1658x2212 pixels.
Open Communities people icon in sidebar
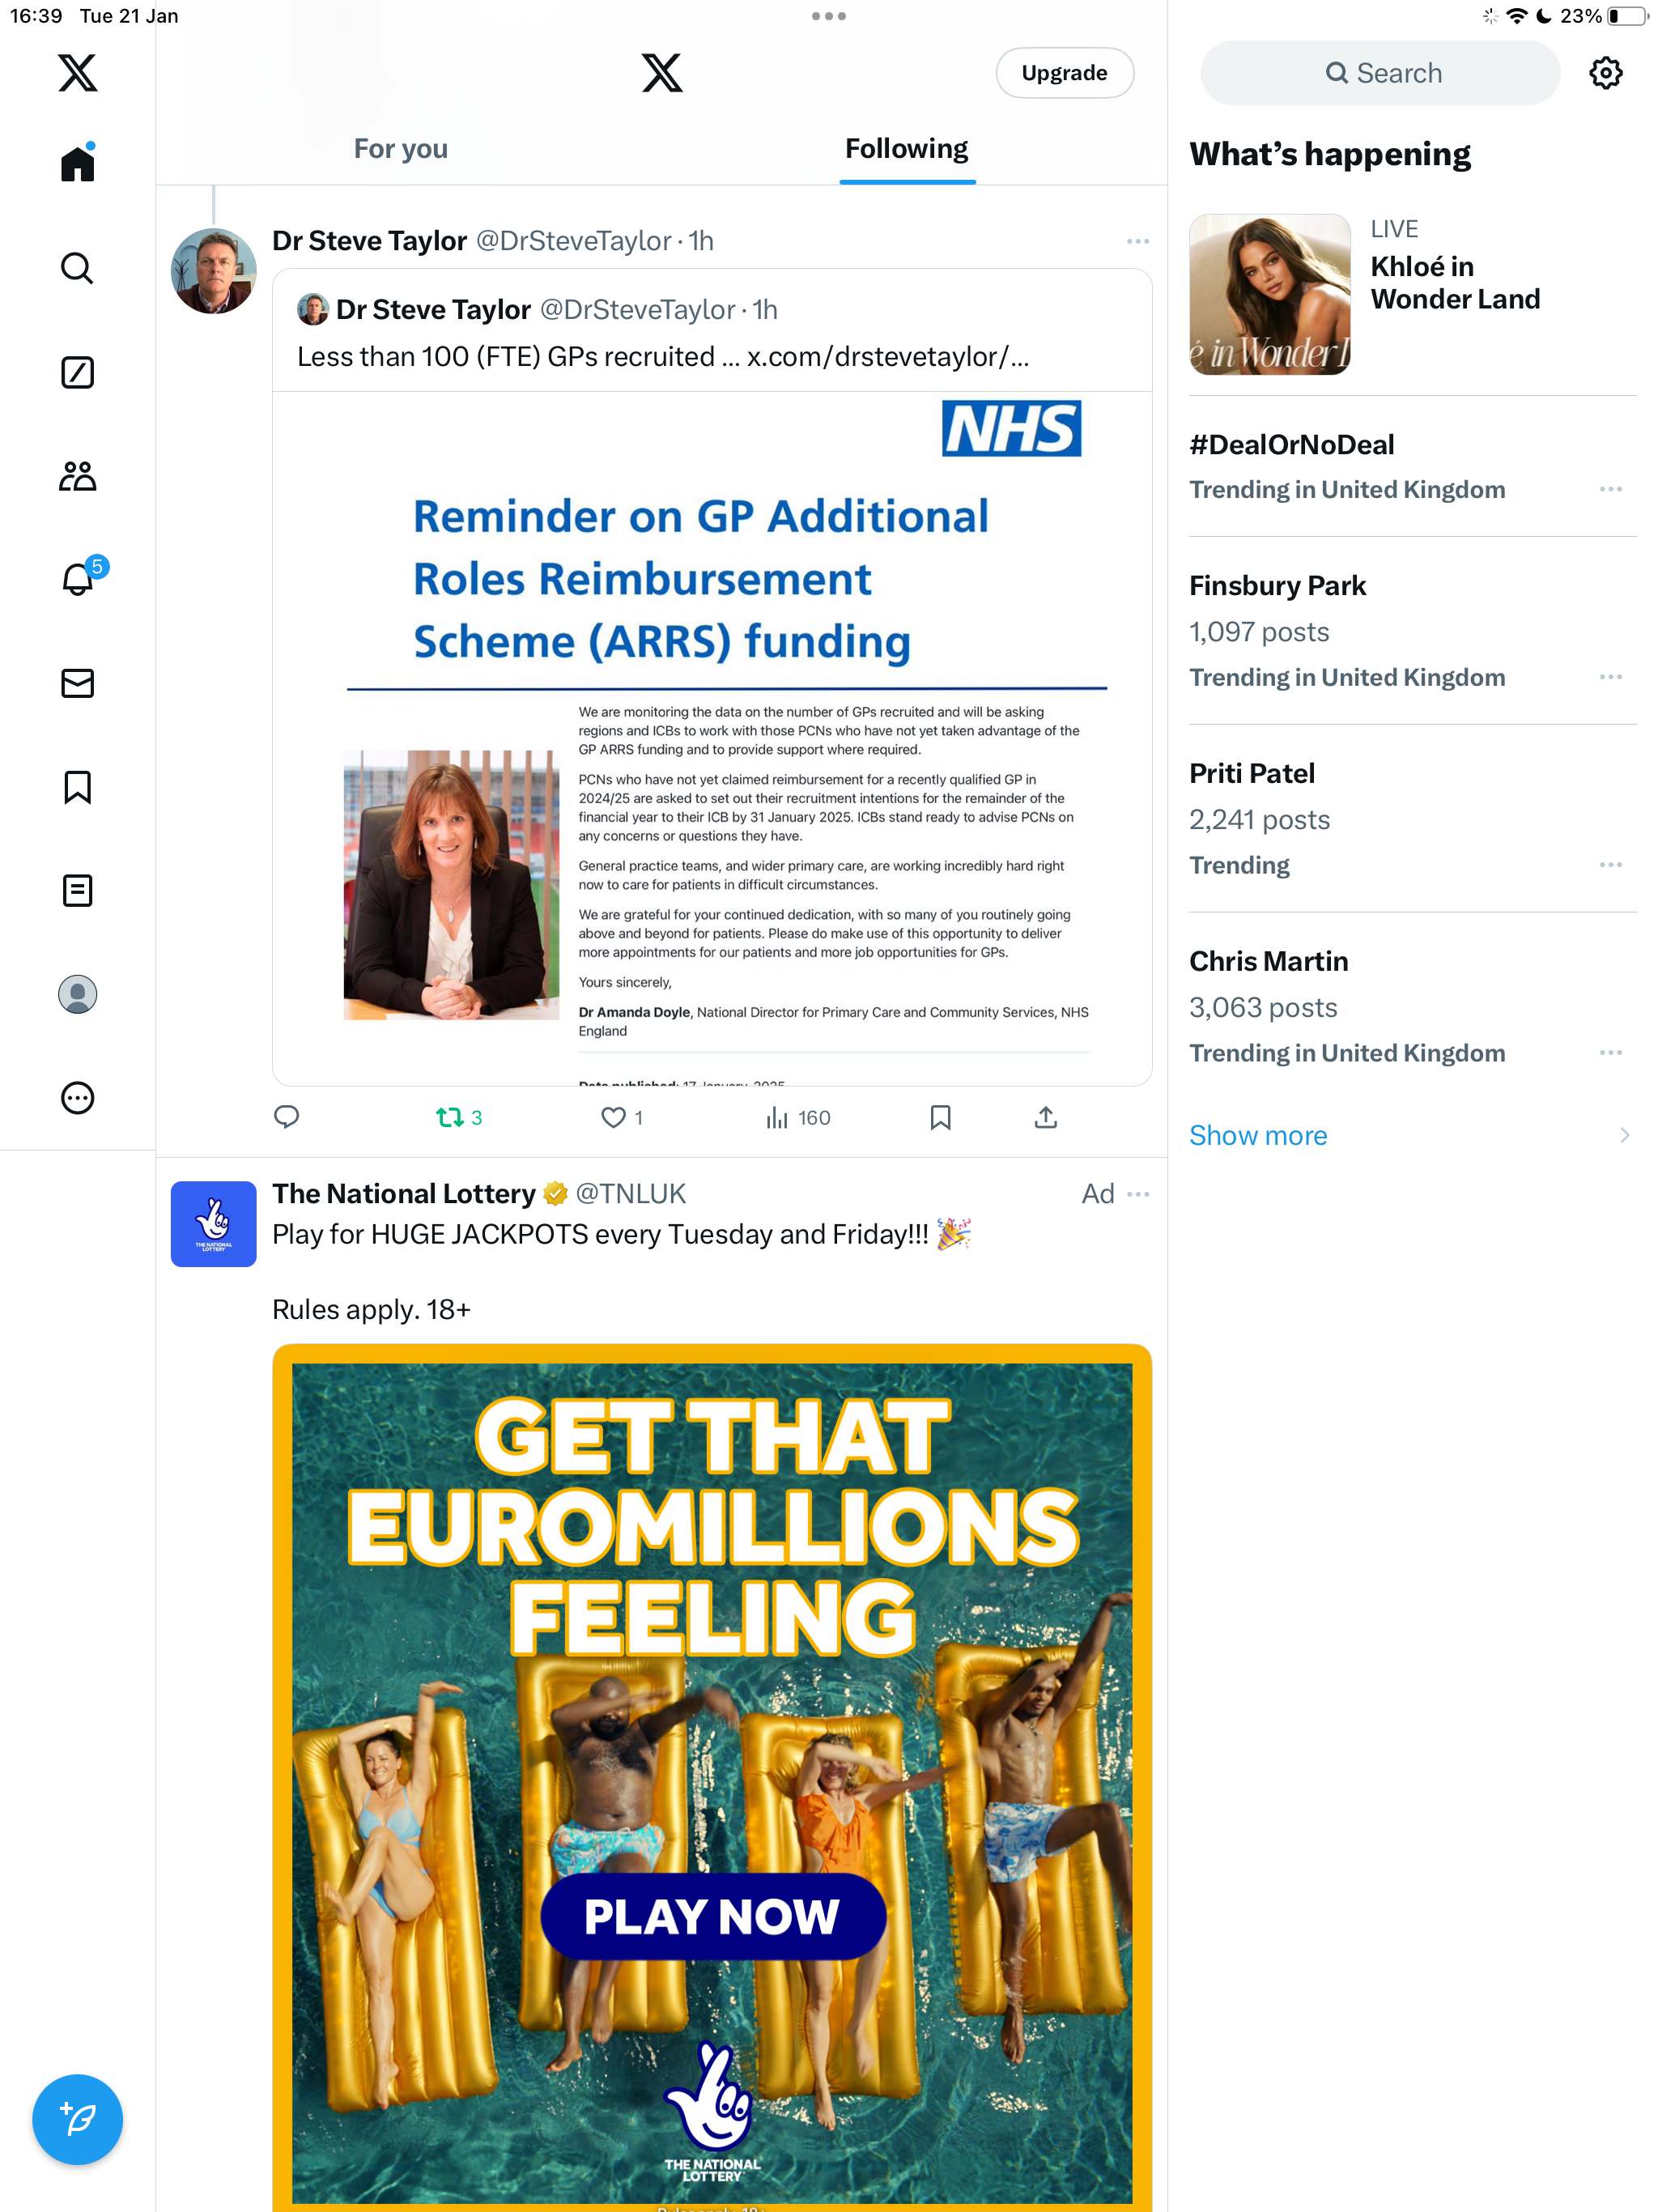pos(77,476)
